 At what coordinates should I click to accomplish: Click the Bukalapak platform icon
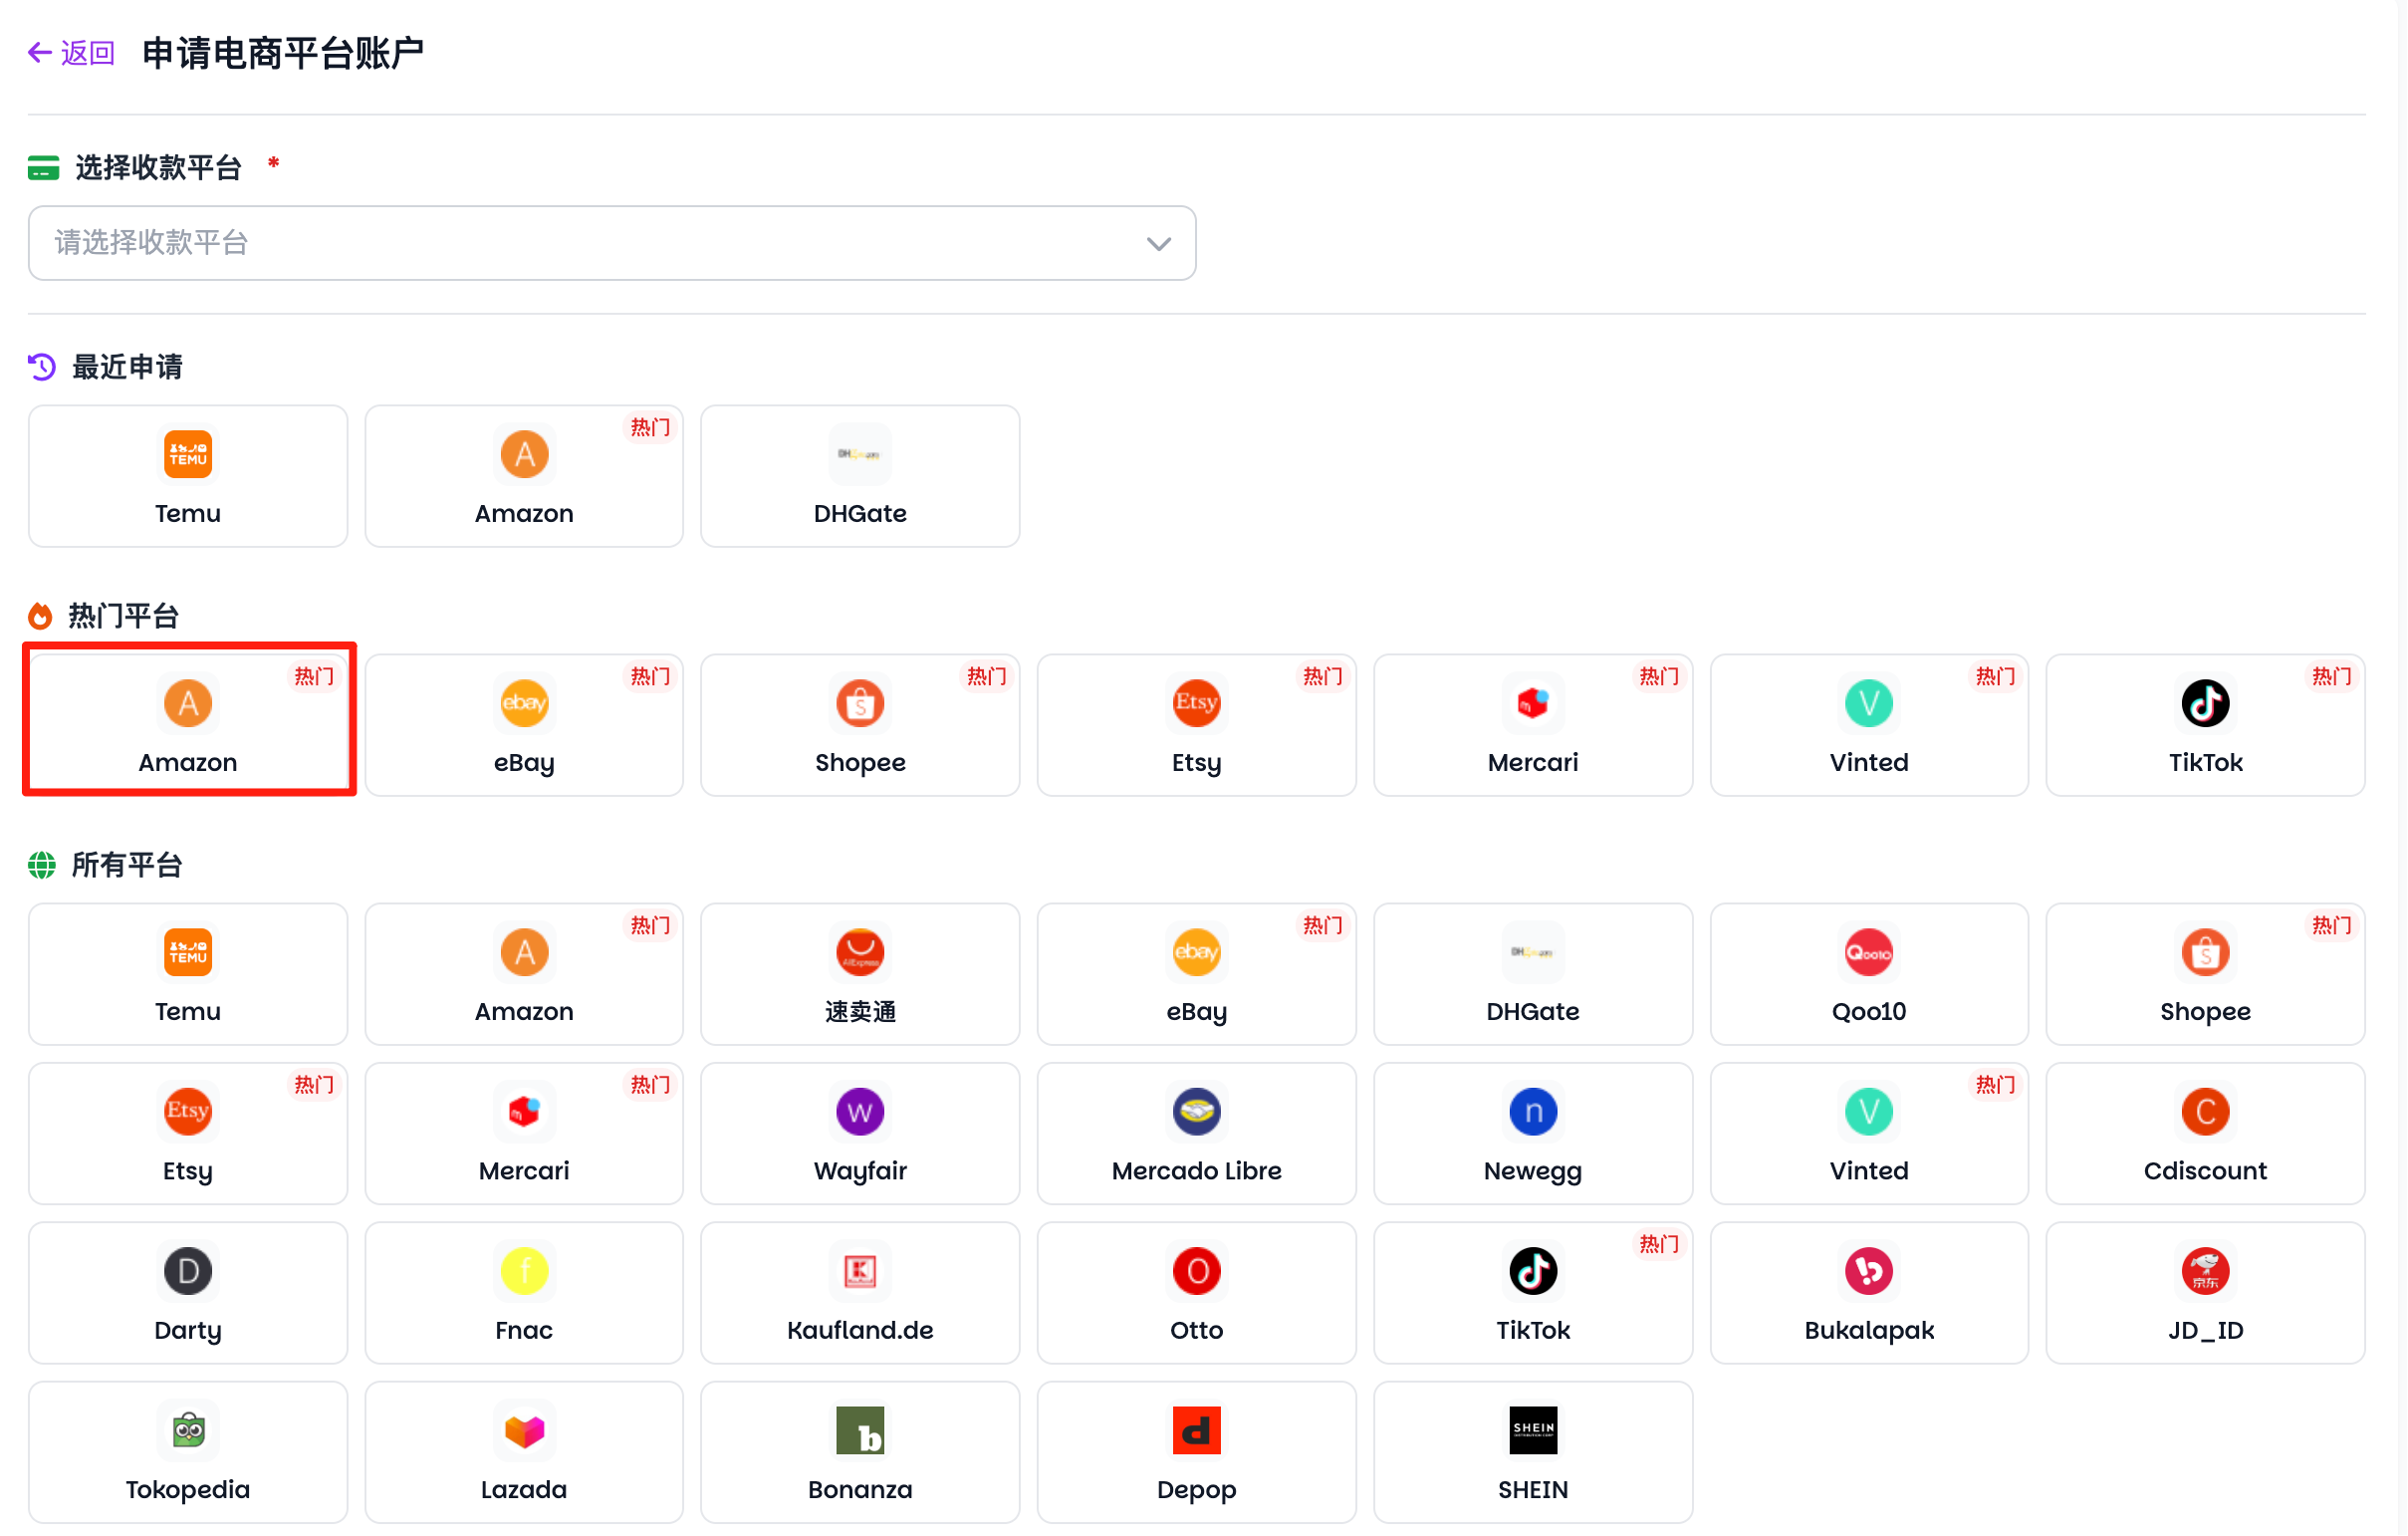pos(1868,1271)
